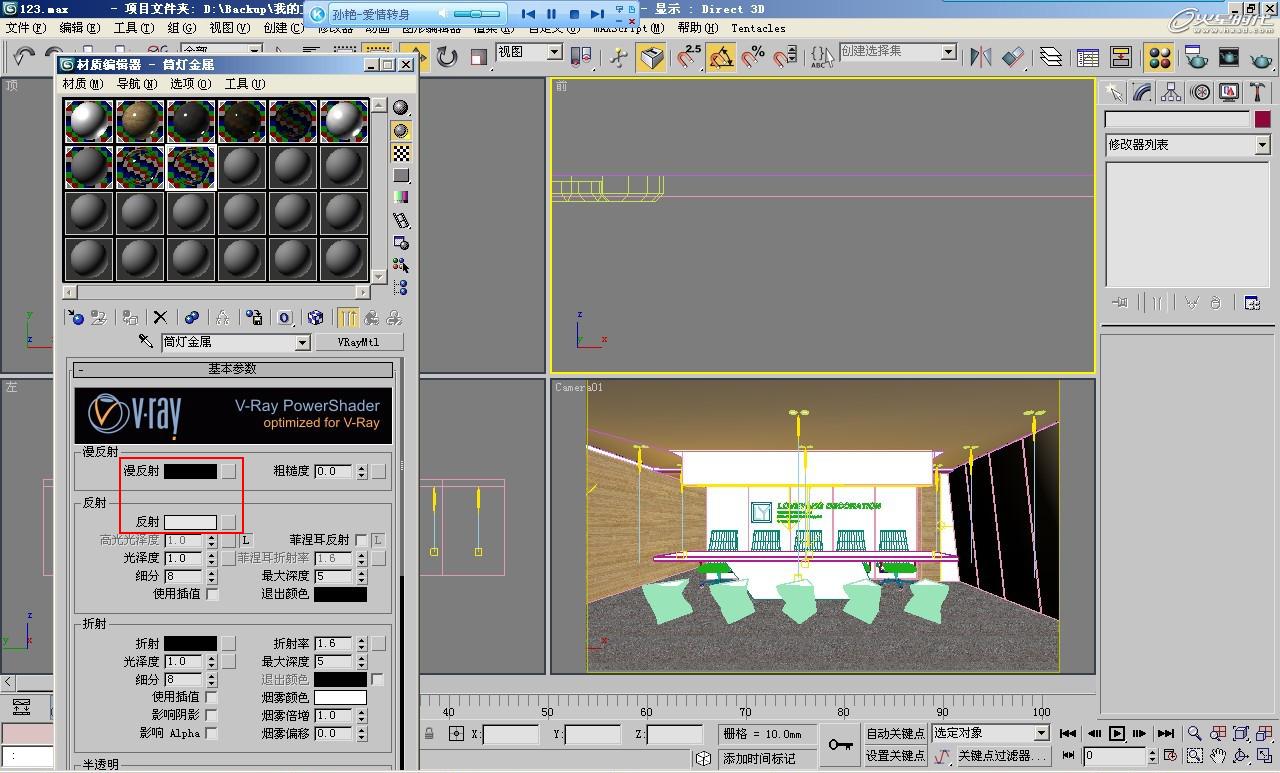Click Show Map in Viewport cube icon
This screenshot has height=773, width=1280.
[316, 317]
